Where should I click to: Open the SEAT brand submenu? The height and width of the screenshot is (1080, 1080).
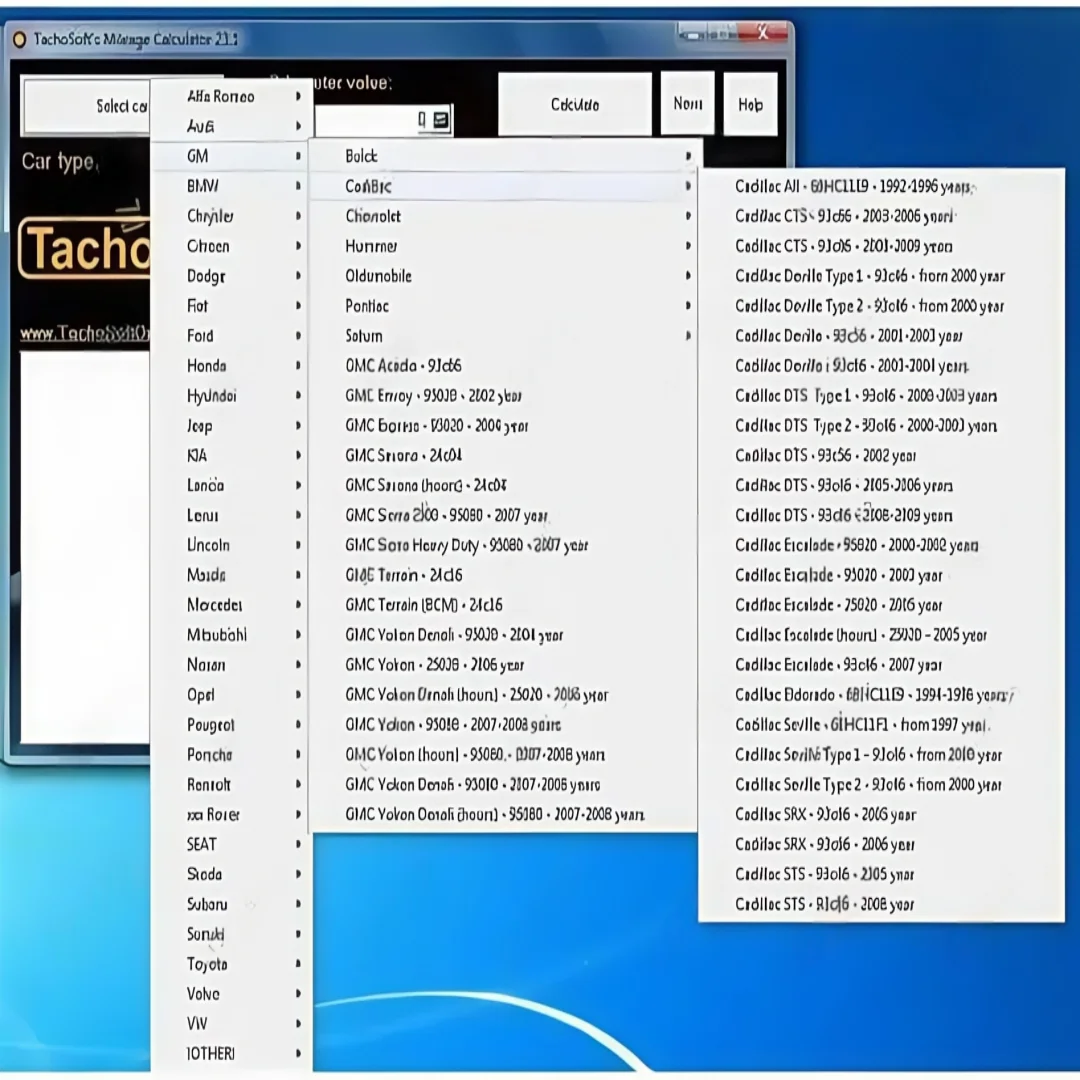231,844
